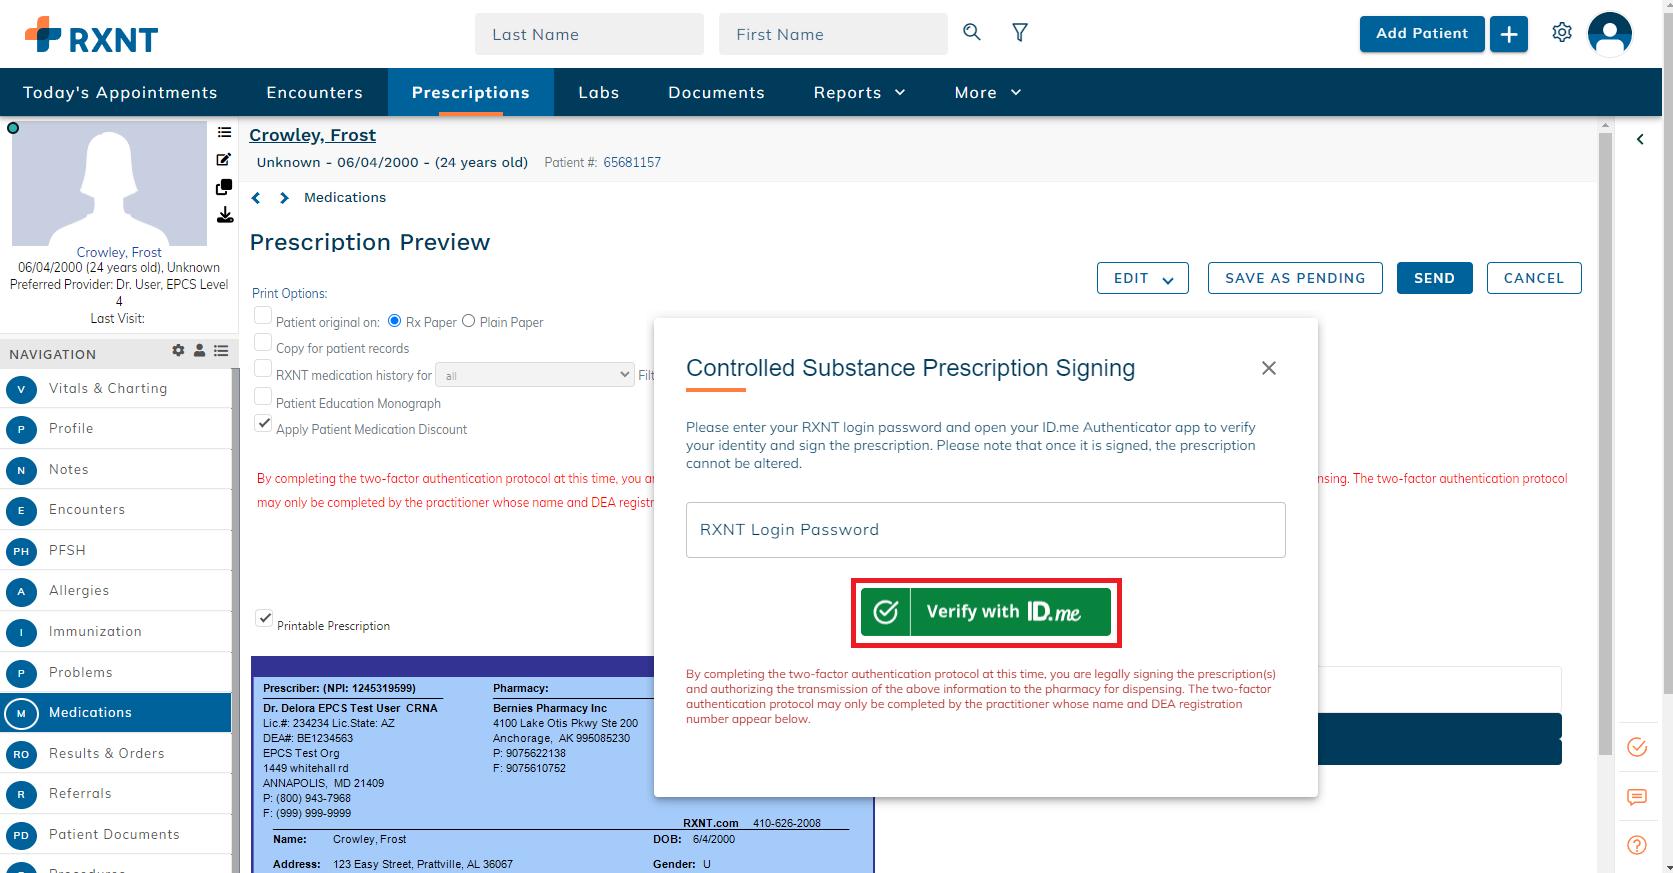This screenshot has height=873, width=1673.
Task: Open the Labs tab
Action: click(x=599, y=92)
